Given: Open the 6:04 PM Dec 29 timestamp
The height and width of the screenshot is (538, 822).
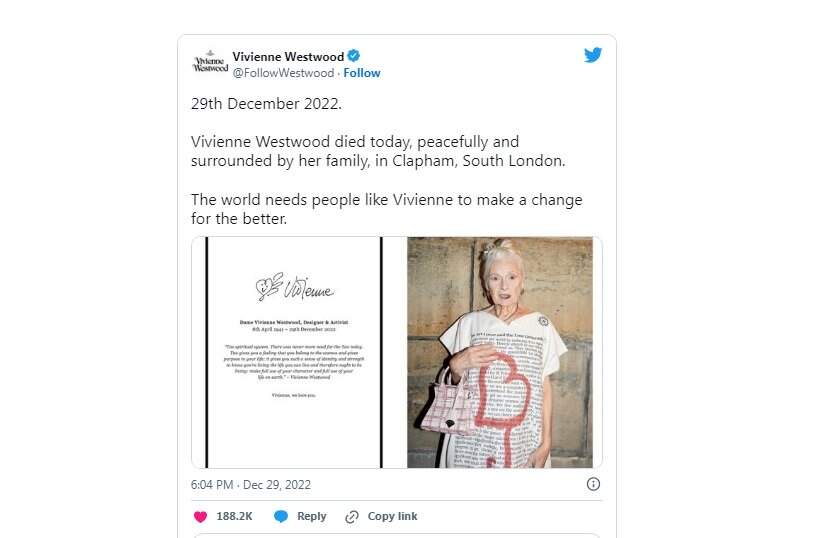Looking at the screenshot, I should 251,485.
